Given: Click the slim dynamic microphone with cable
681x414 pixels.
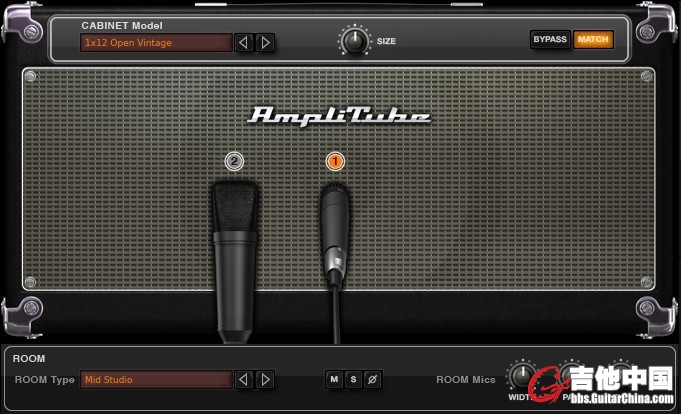Looking at the screenshot, I should [335, 262].
